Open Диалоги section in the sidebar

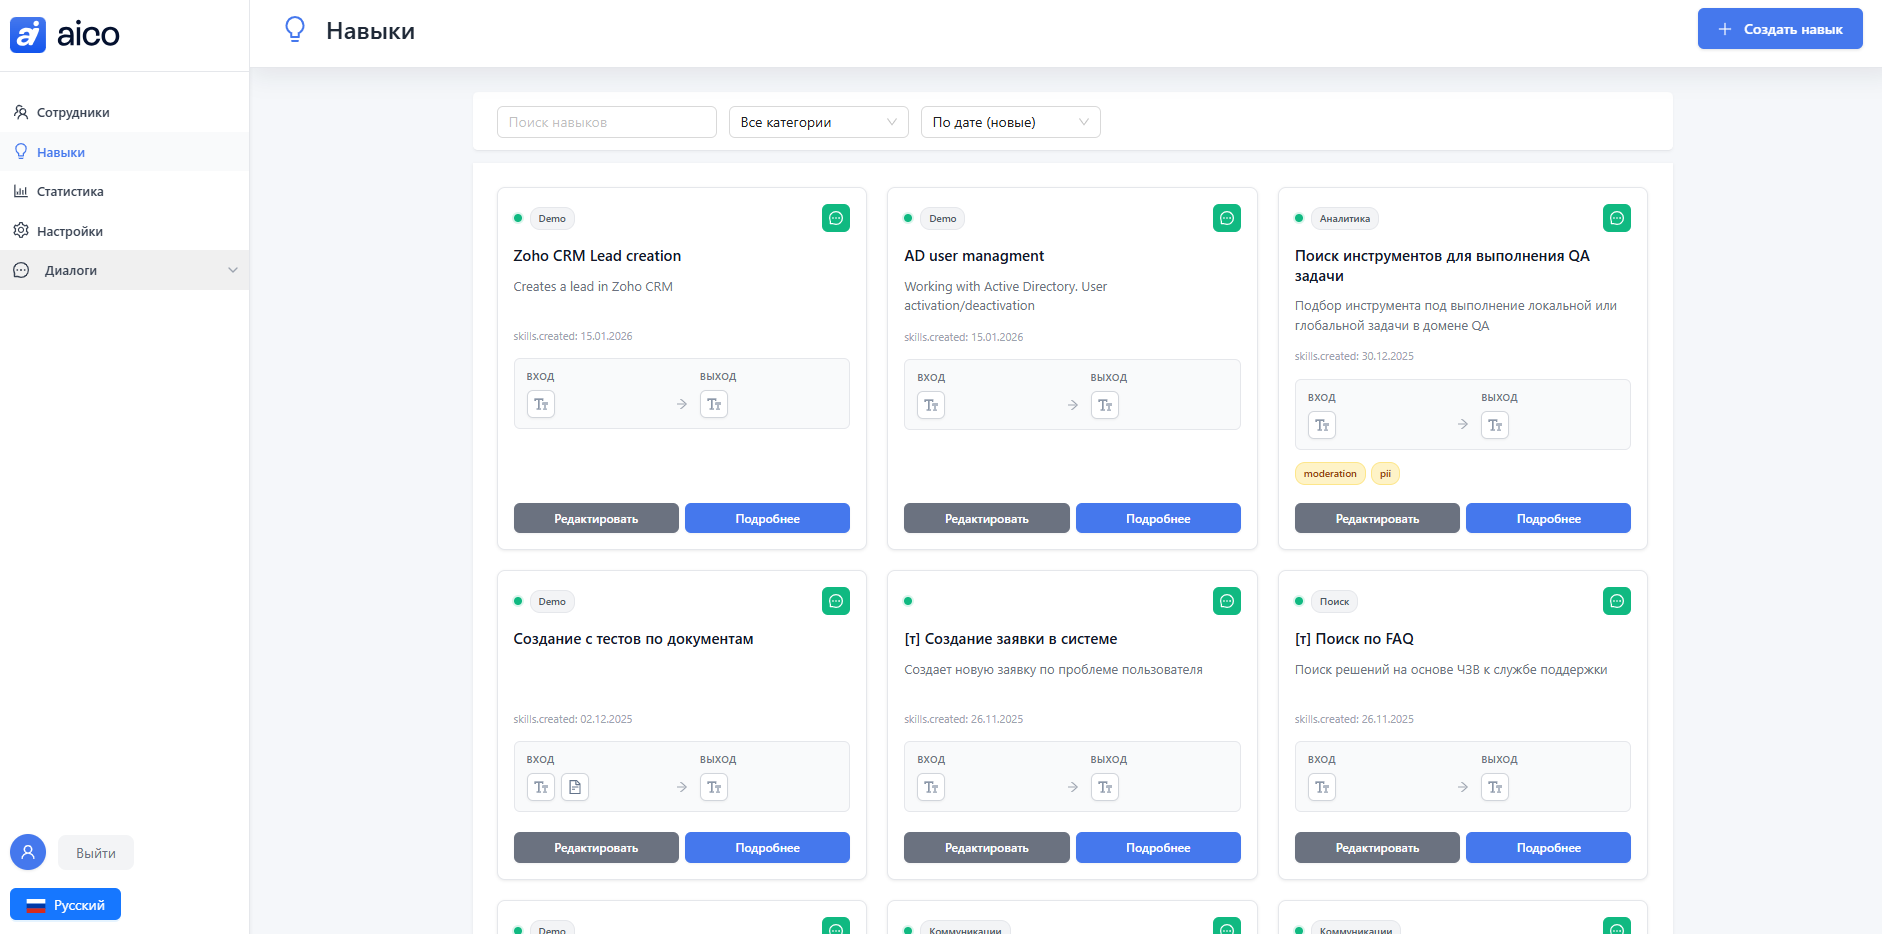[124, 270]
